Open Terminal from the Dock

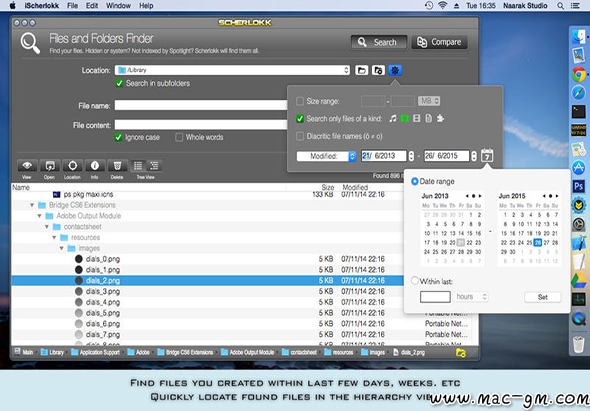click(579, 112)
